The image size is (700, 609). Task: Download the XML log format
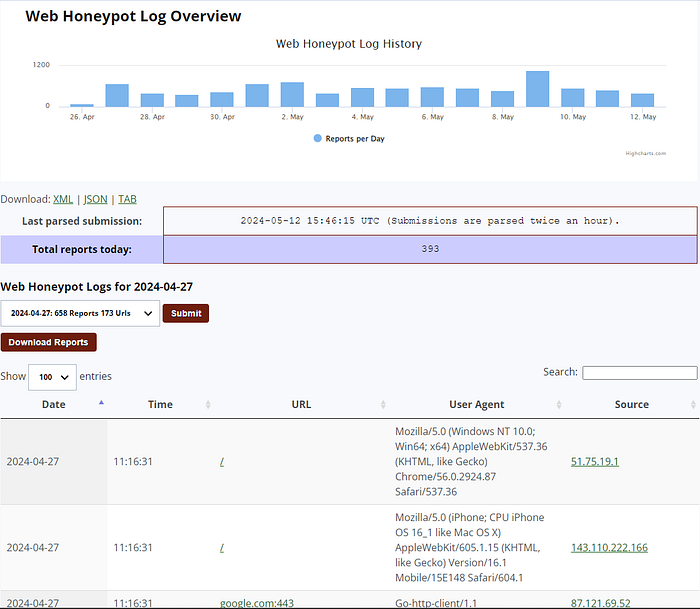(x=63, y=199)
